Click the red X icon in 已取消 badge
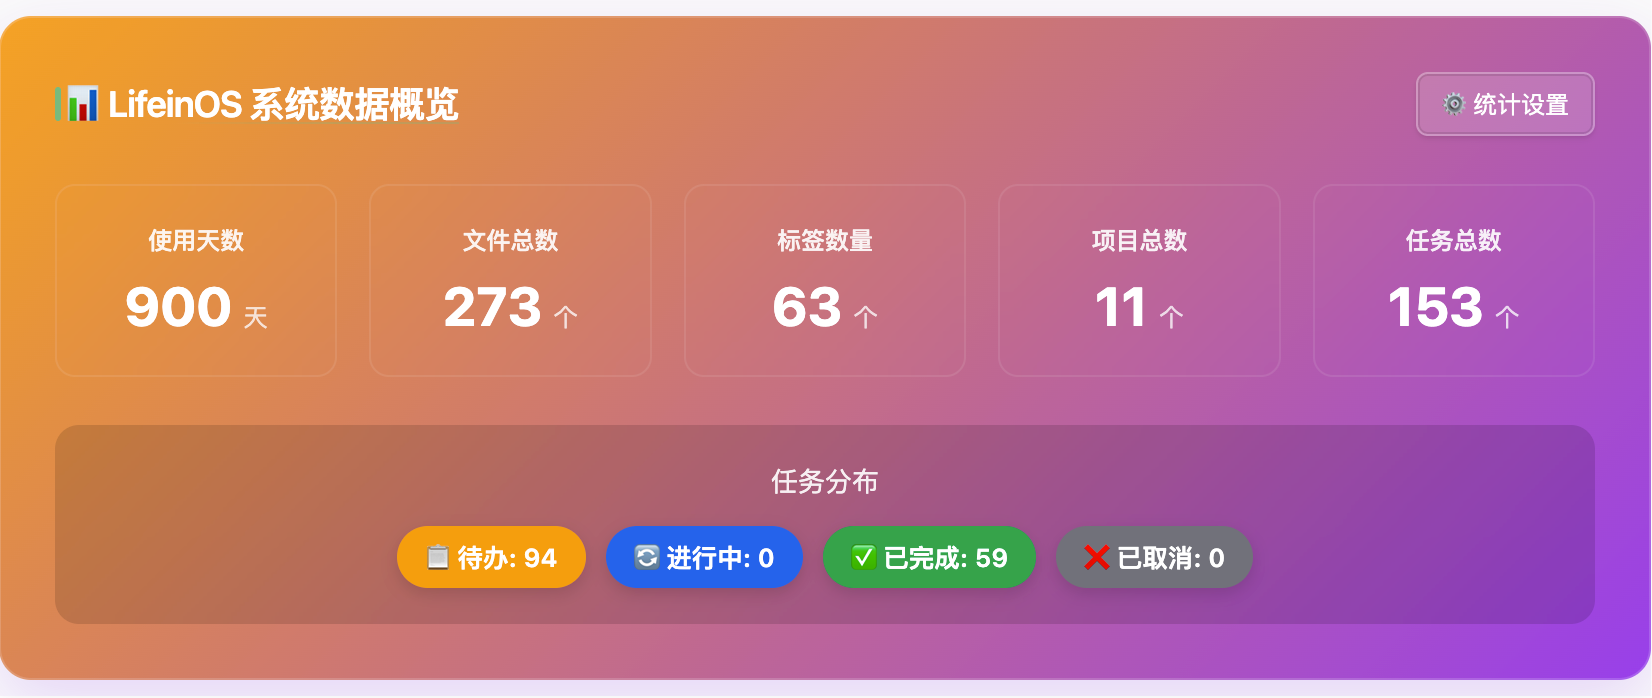1652x698 pixels. [1097, 557]
